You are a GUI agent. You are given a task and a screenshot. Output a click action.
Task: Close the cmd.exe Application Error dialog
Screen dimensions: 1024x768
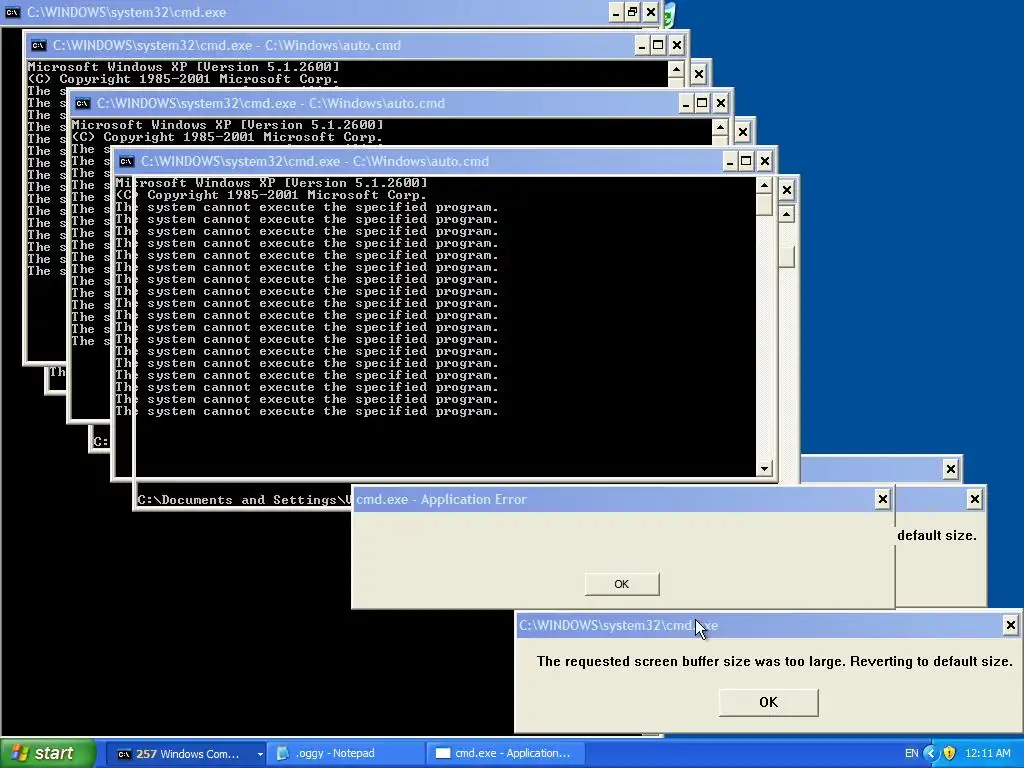(882, 499)
